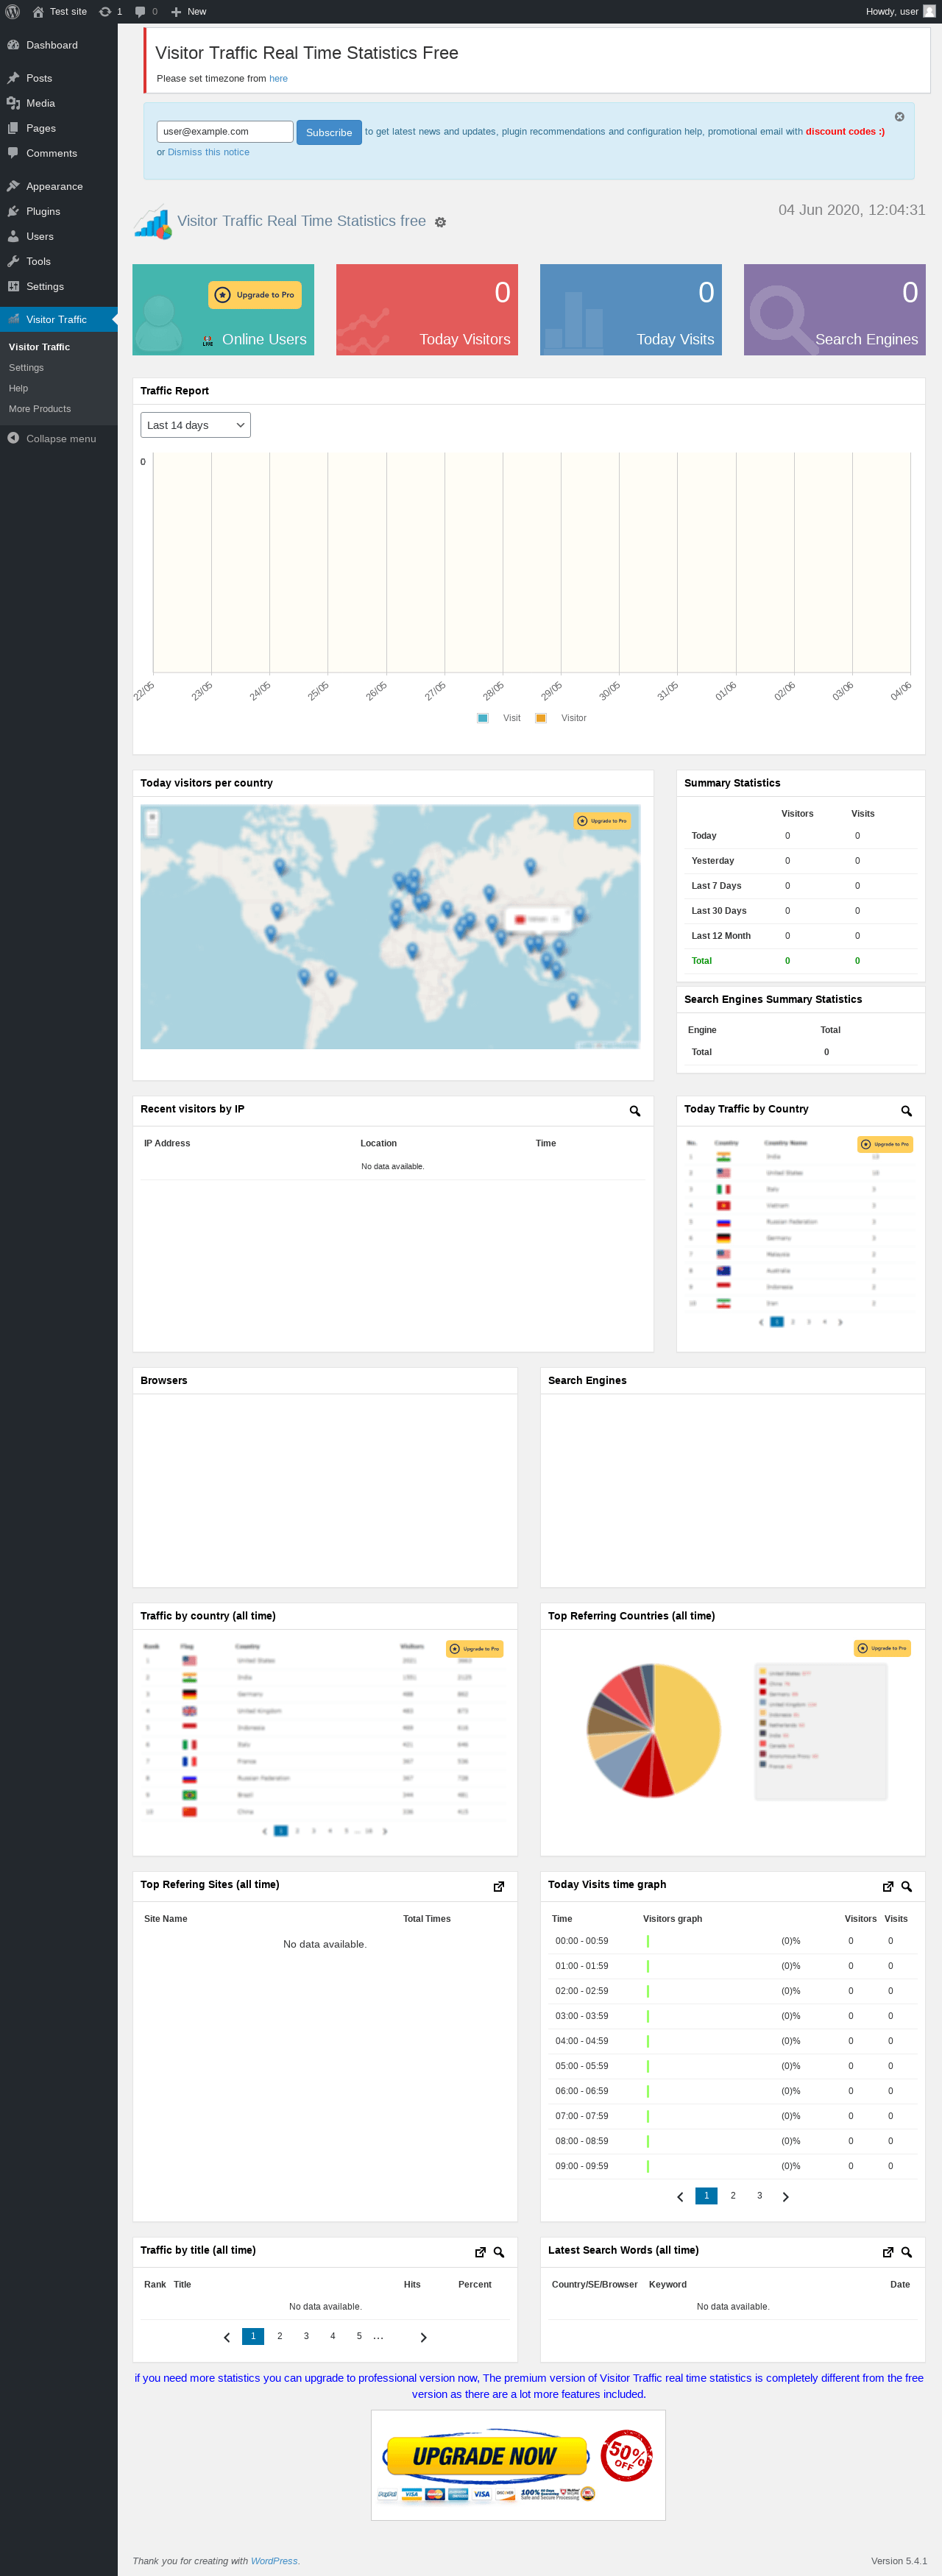The image size is (942, 2576).
Task: Click the referring countries pie chart
Action: (653, 1730)
